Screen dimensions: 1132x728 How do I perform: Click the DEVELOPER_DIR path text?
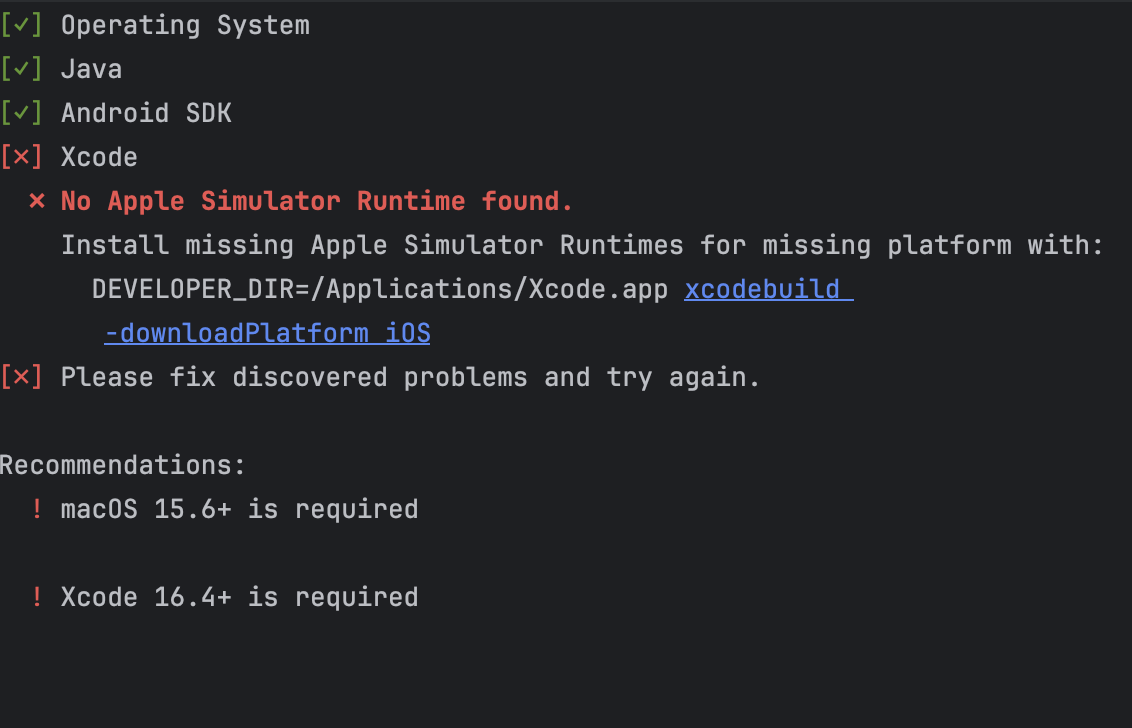[x=380, y=290]
